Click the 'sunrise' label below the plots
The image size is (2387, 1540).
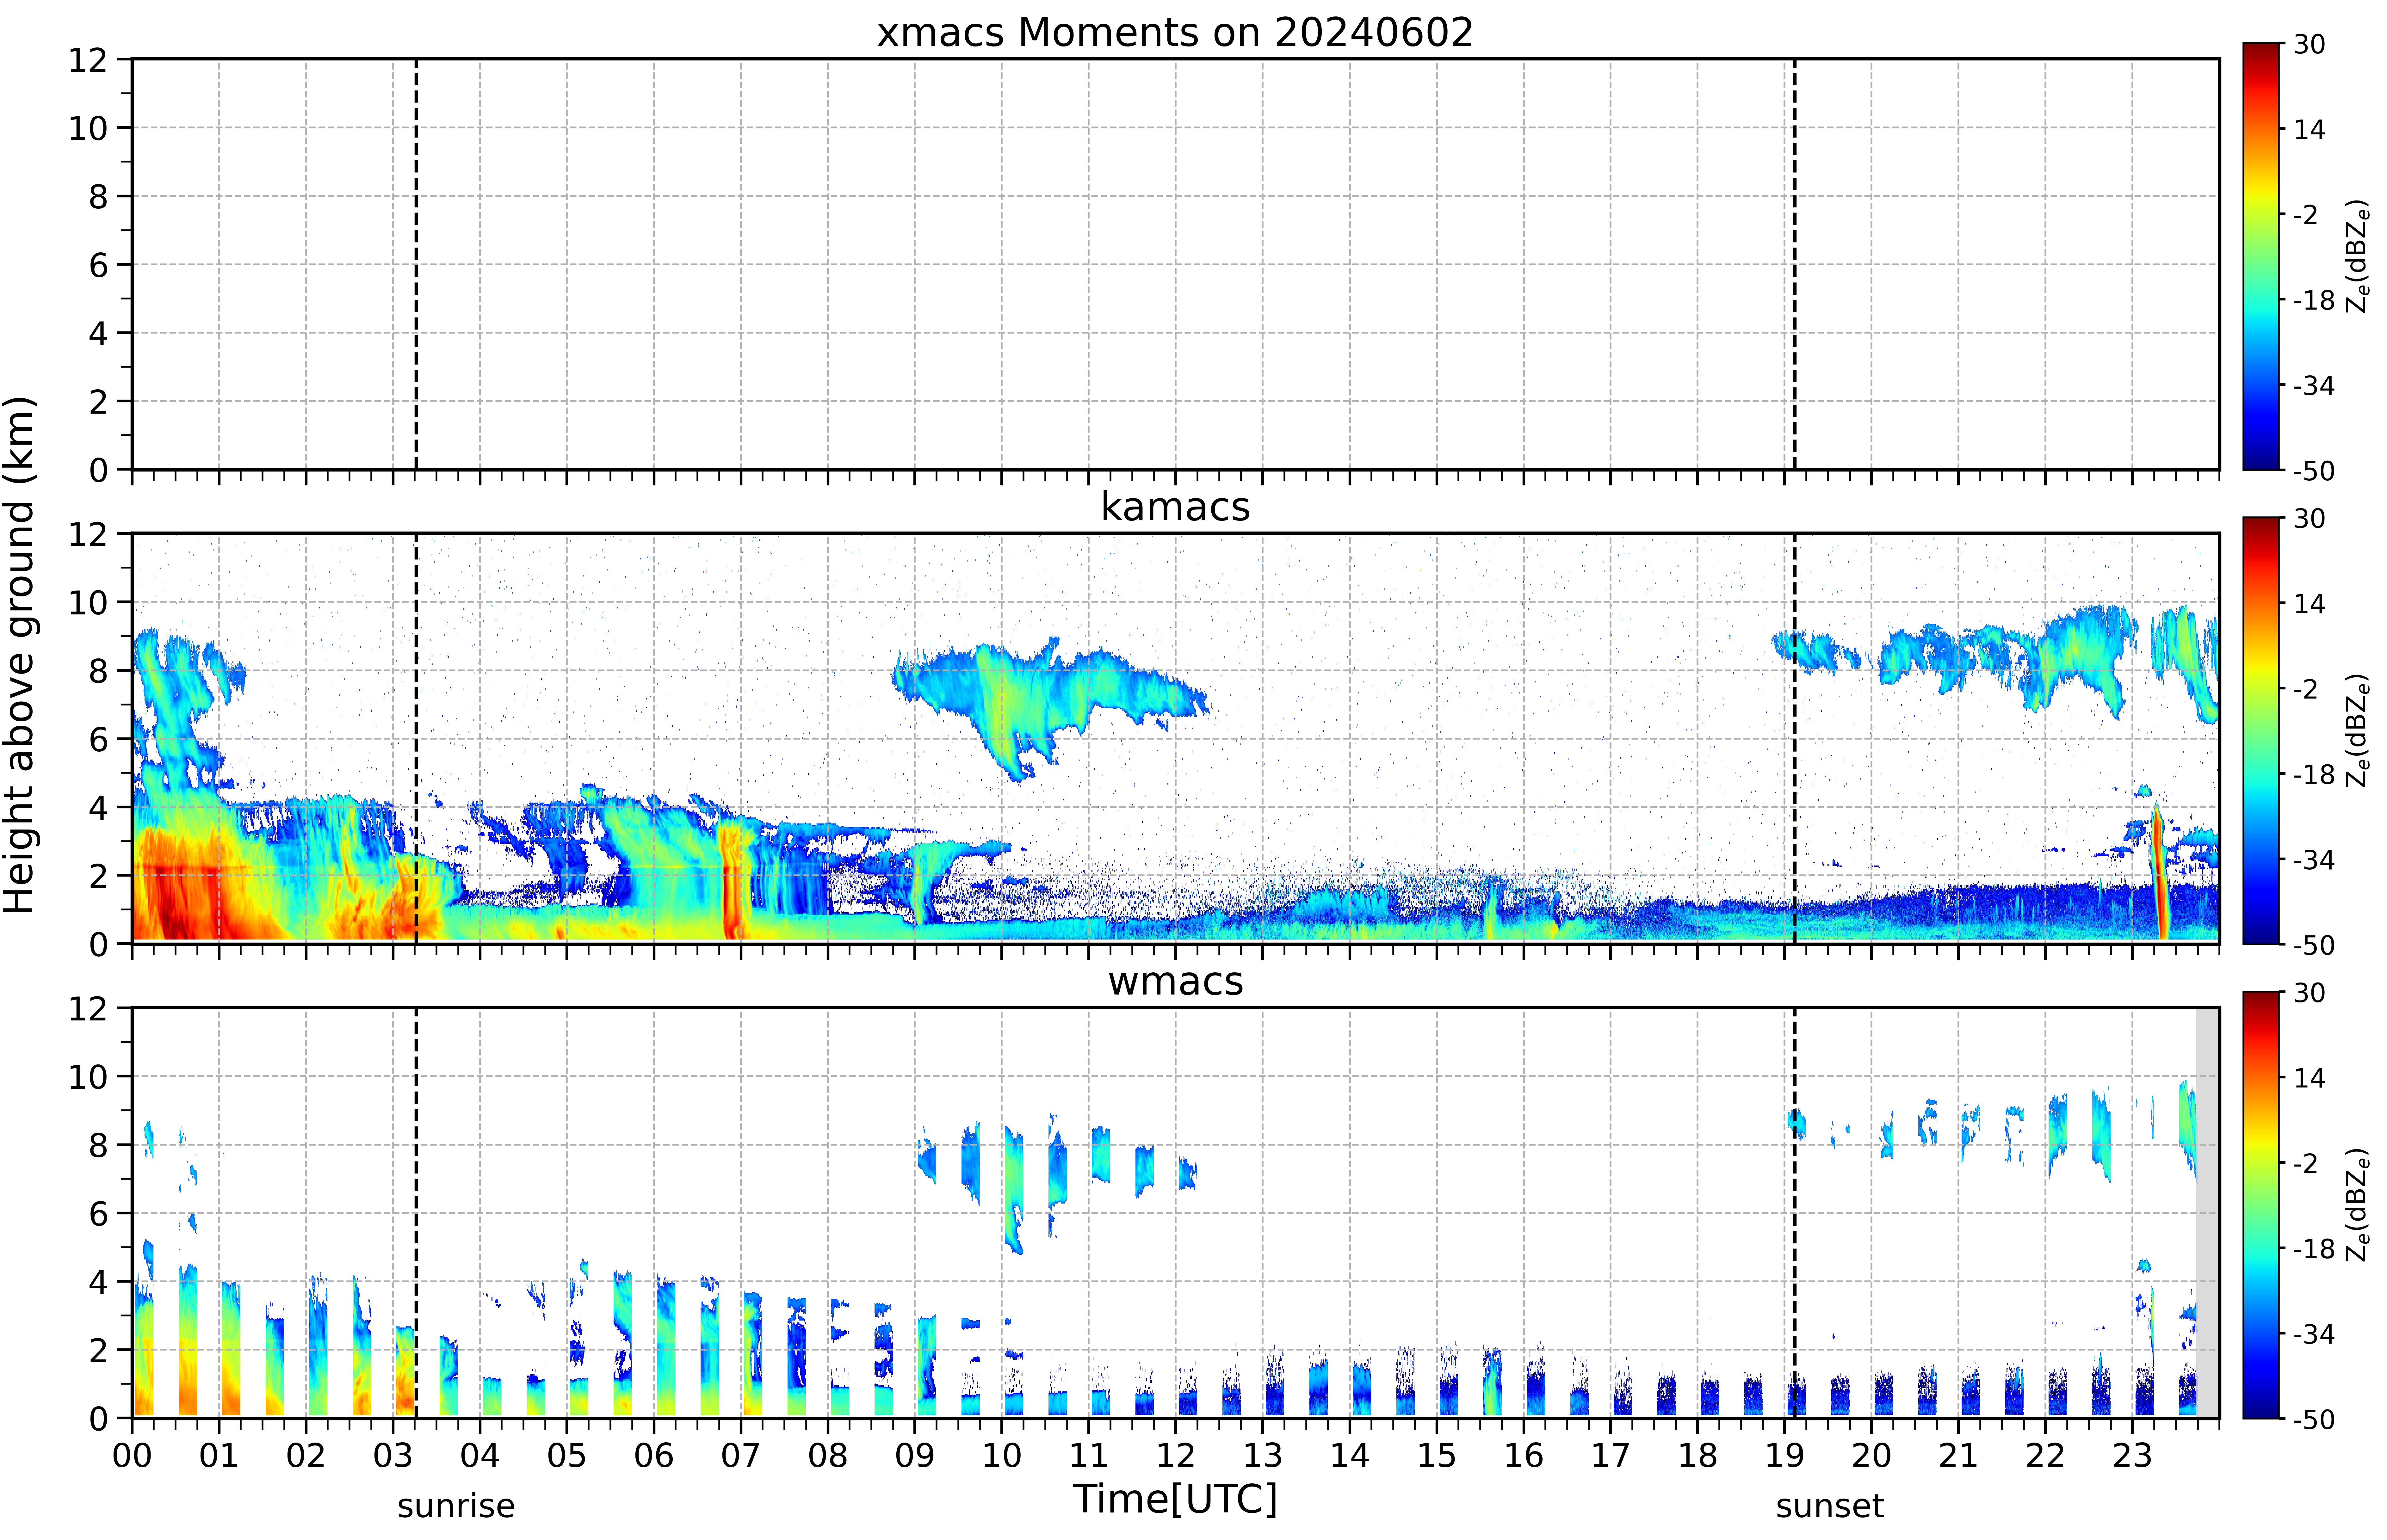pyautogui.click(x=456, y=1506)
